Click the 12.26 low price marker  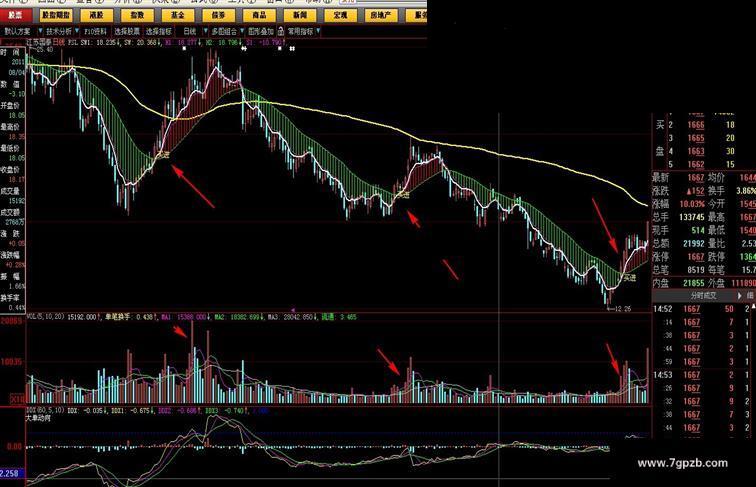coord(620,309)
